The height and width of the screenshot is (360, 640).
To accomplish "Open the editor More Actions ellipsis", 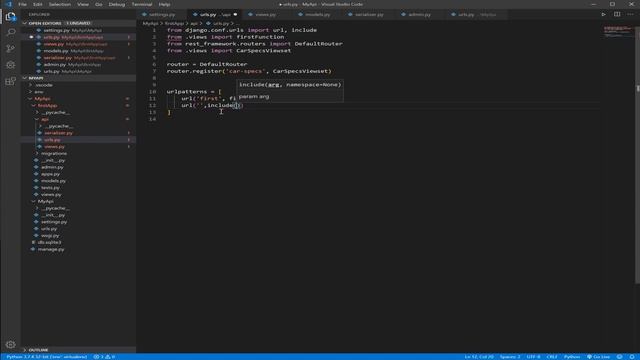I will click(630, 14).
